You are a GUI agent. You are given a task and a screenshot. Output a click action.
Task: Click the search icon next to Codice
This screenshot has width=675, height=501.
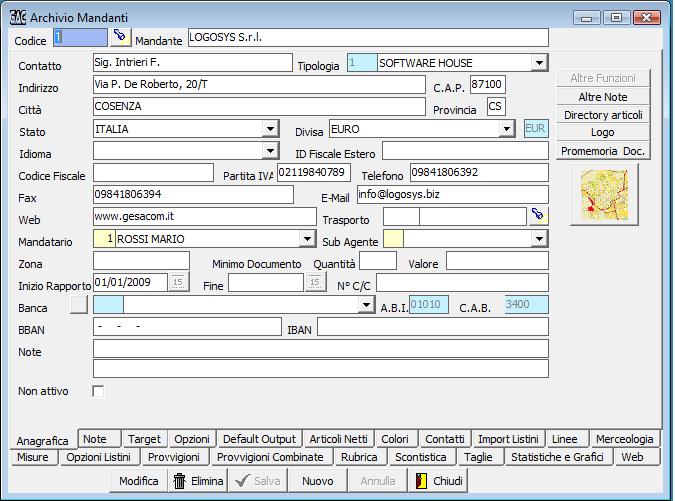(120, 36)
